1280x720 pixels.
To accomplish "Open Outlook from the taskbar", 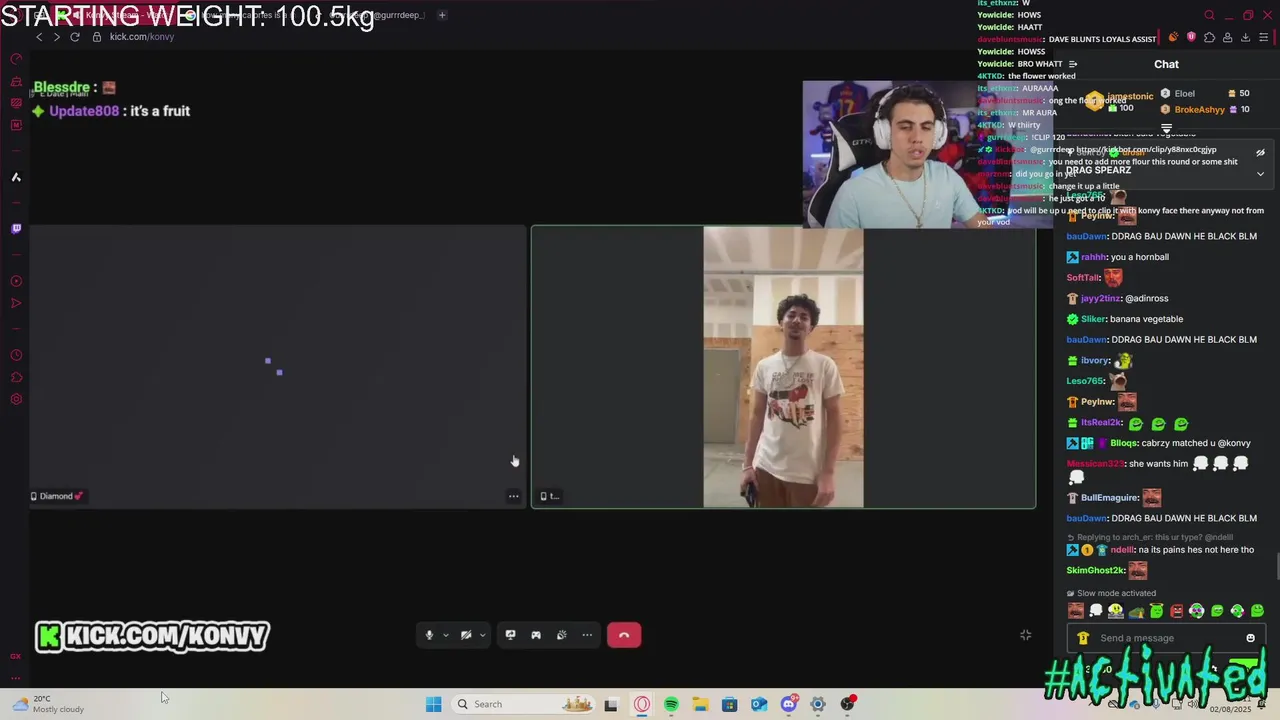I will [759, 704].
